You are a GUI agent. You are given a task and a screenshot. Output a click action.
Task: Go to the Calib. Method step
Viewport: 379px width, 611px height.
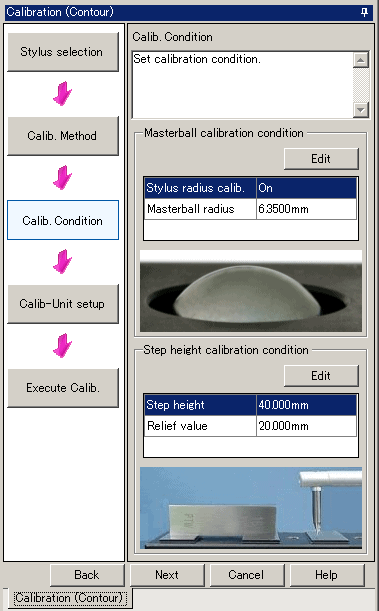tap(63, 136)
